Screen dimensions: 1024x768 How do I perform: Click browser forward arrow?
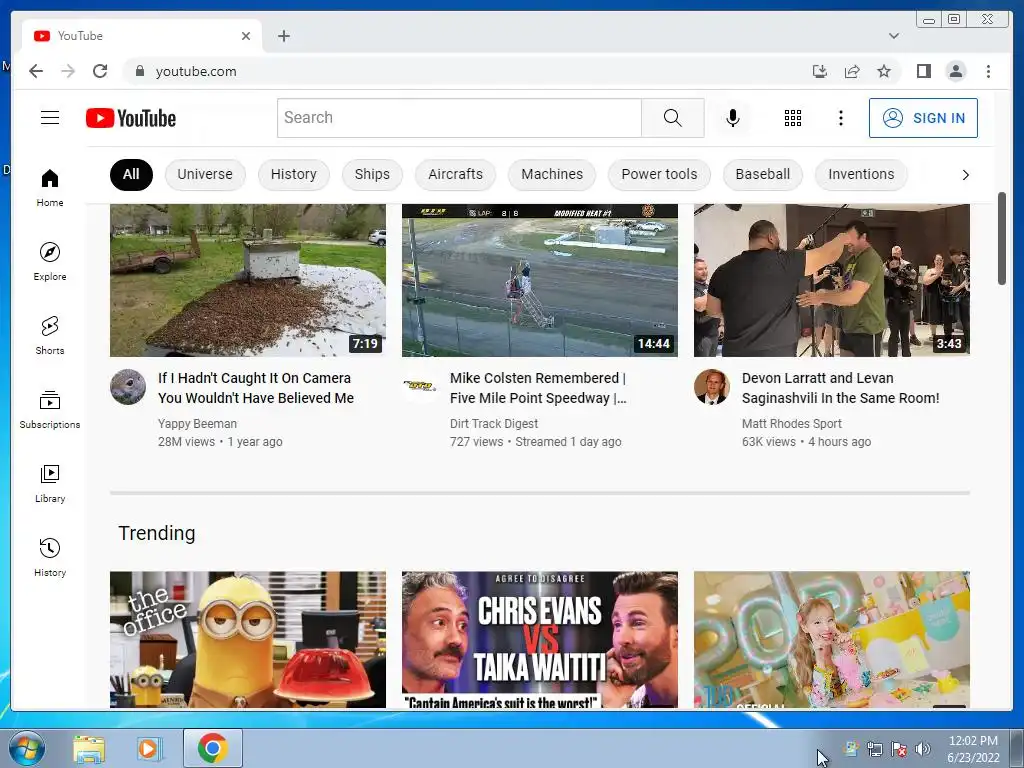(x=68, y=71)
